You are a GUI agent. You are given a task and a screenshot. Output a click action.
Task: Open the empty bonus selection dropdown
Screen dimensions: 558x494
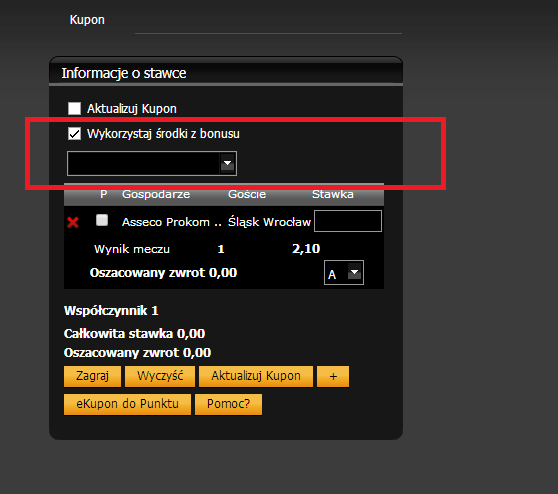152,163
